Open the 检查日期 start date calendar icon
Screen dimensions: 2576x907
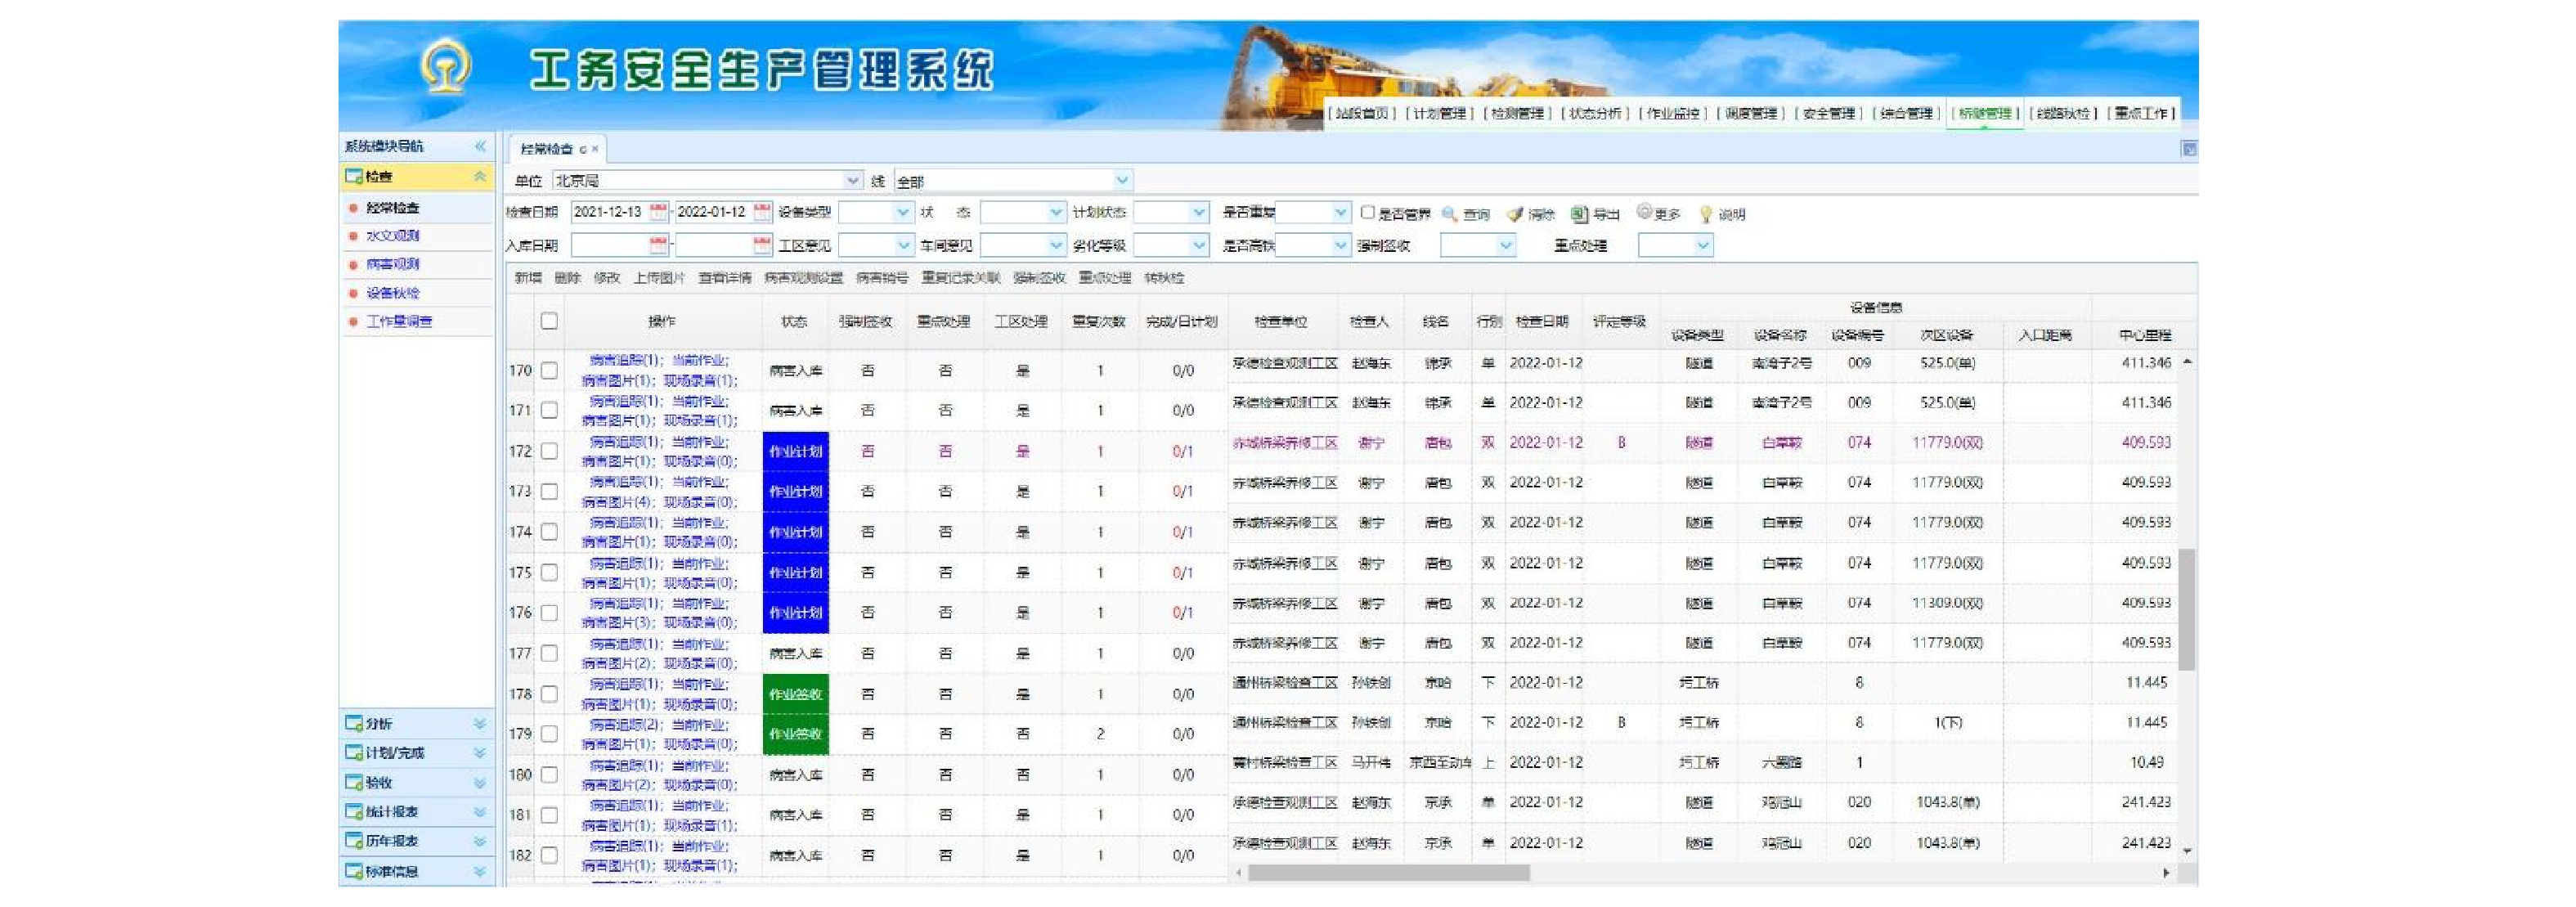pos(658,212)
